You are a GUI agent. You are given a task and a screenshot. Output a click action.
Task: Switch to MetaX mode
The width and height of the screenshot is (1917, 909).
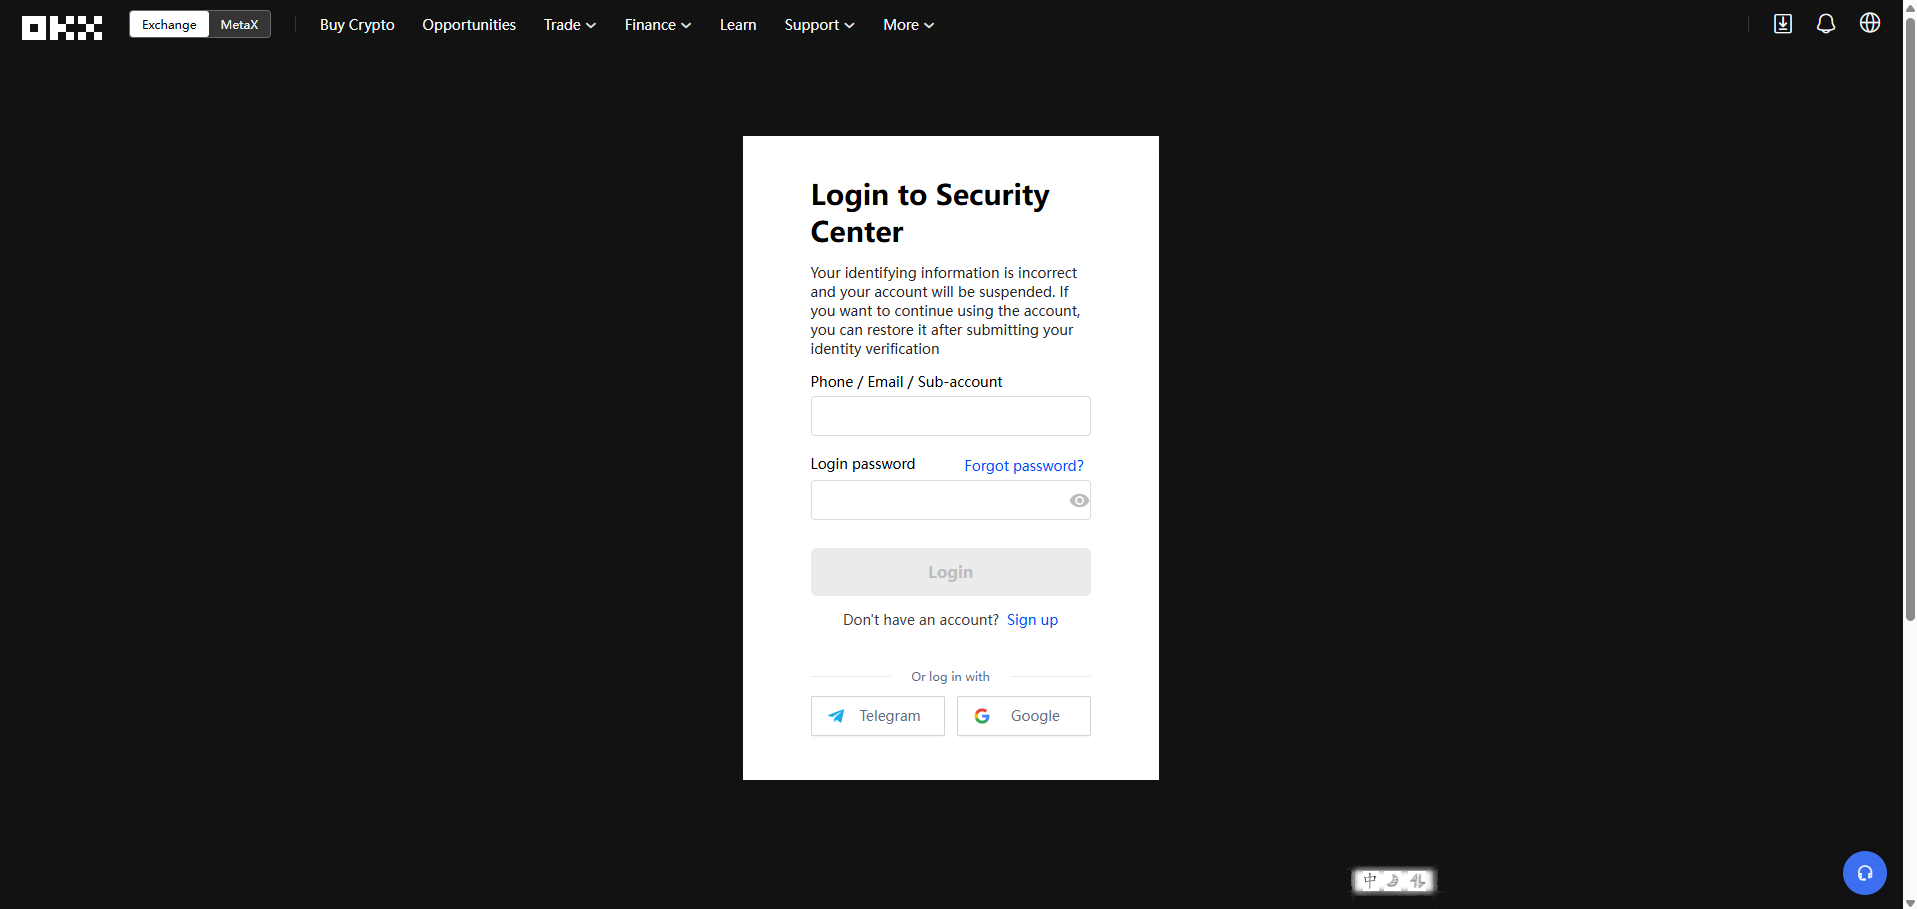(239, 25)
